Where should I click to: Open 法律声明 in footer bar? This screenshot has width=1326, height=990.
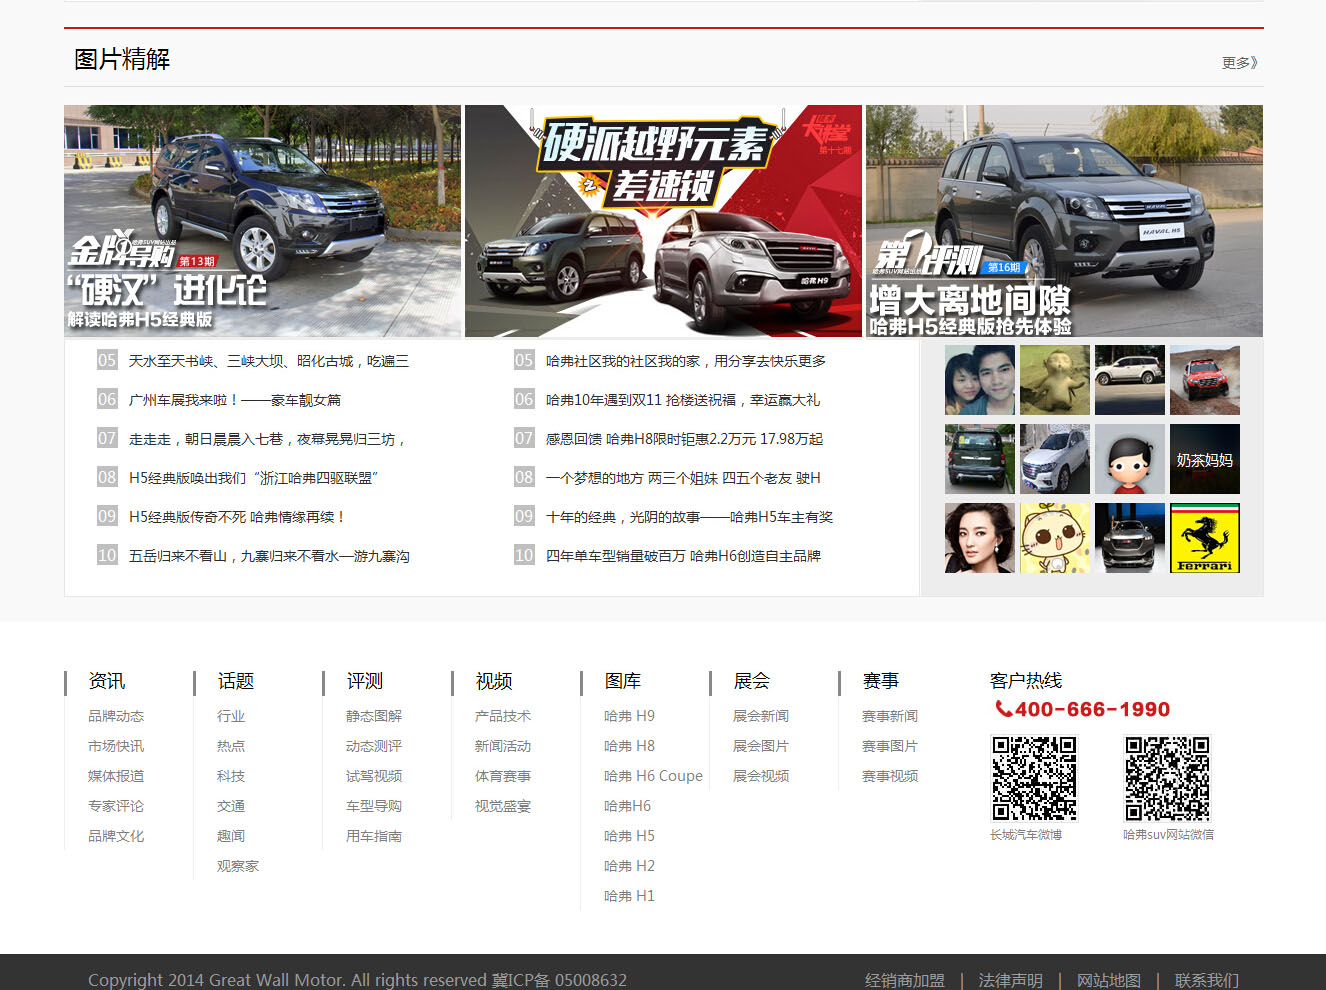pyautogui.click(x=1011, y=980)
